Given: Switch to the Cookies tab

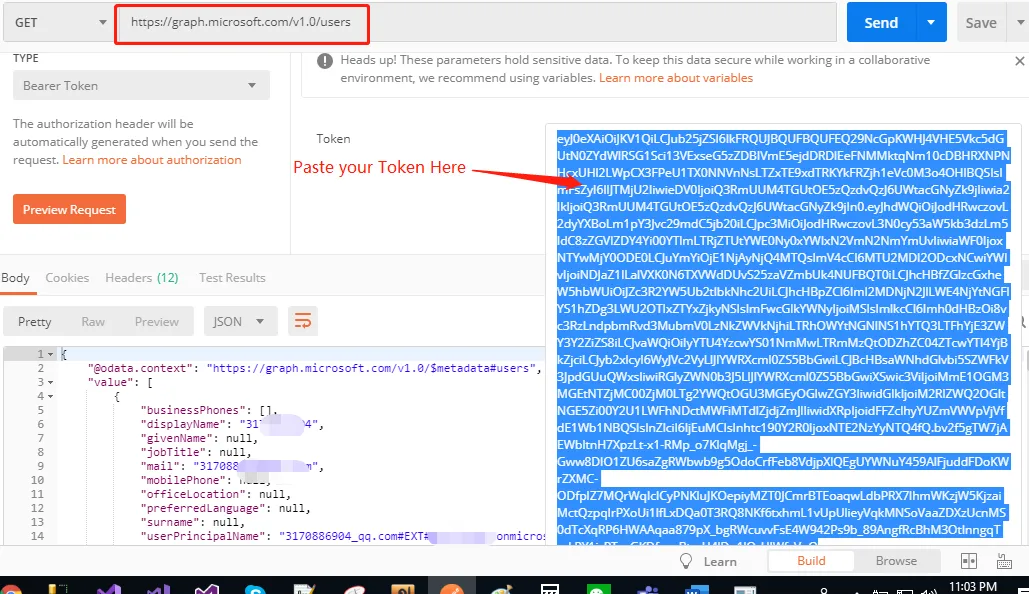Looking at the screenshot, I should pos(67,278).
